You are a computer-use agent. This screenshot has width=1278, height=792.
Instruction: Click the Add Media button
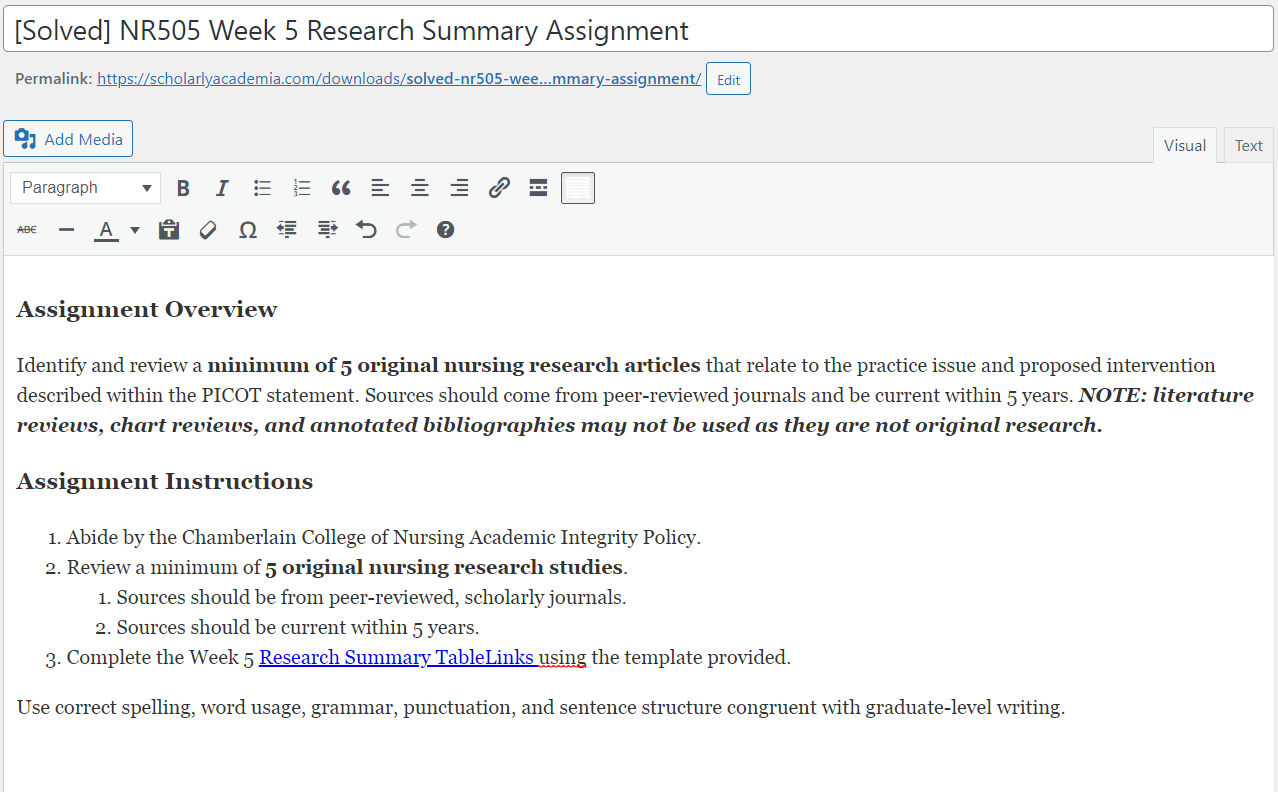[x=68, y=139]
